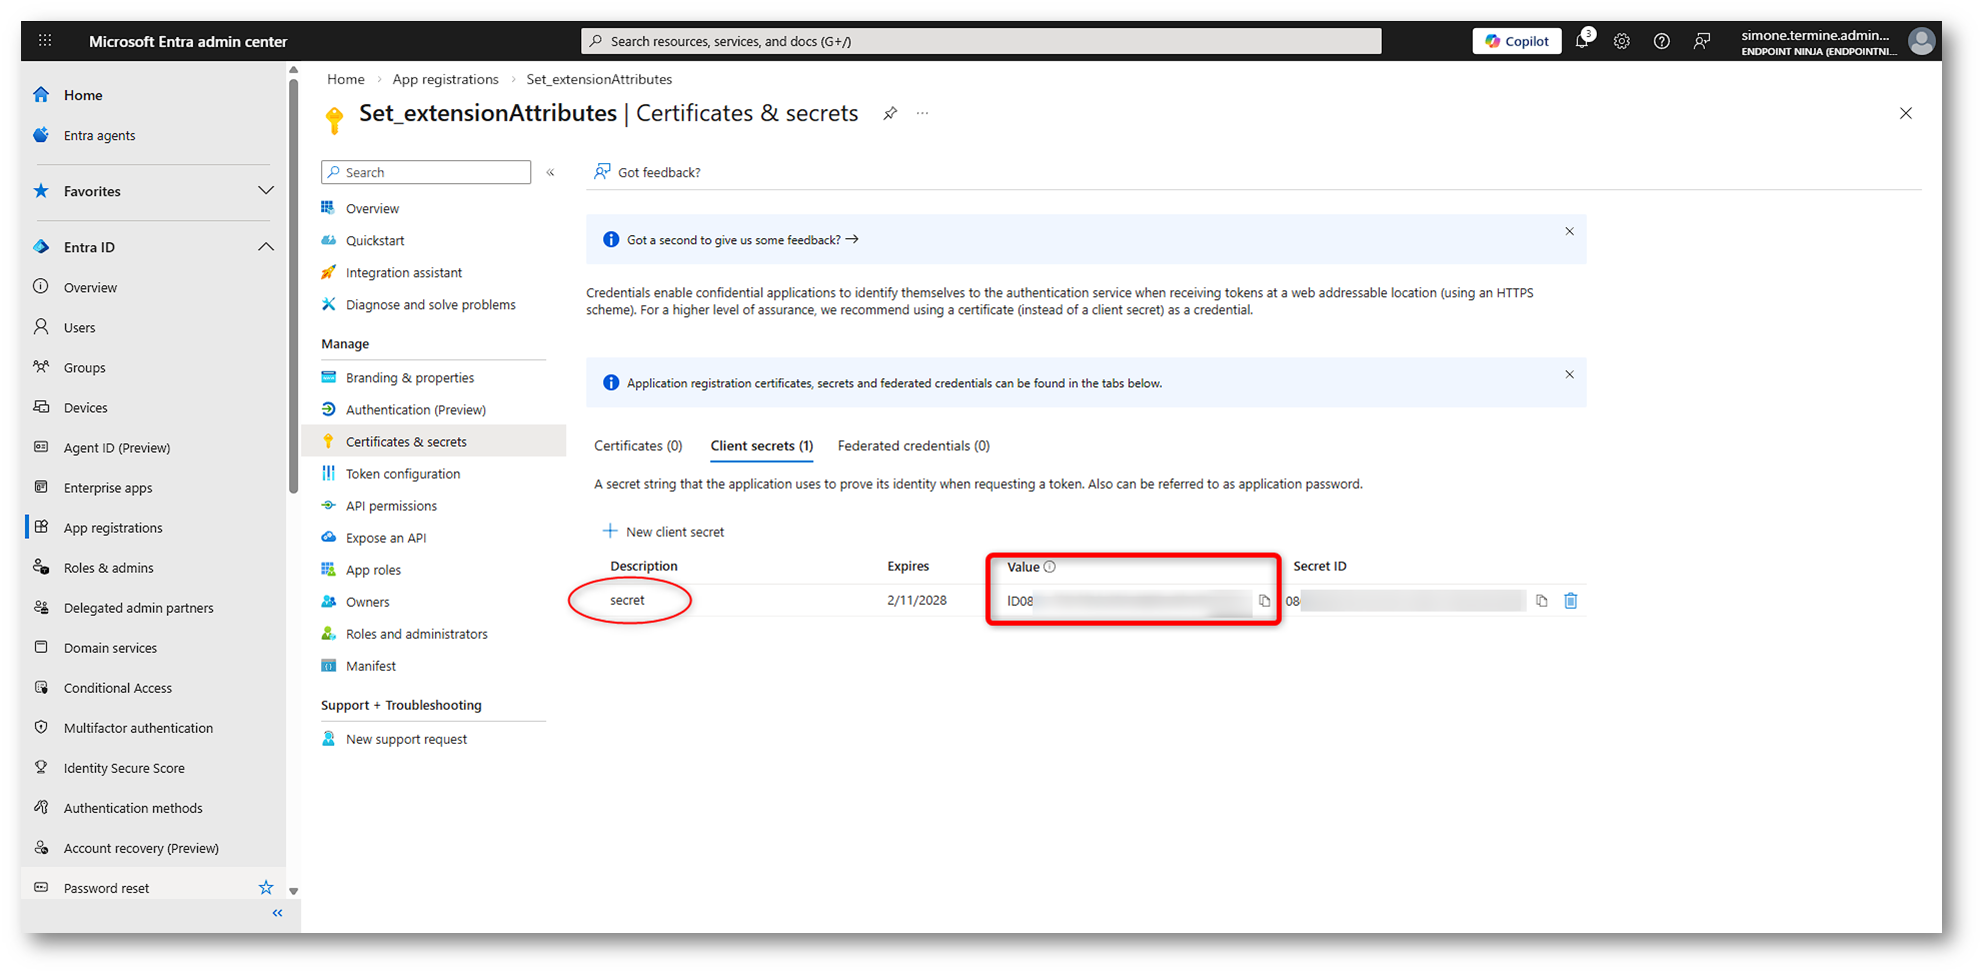Open the help question mark icon
The image size is (1984, 975).
tap(1662, 41)
